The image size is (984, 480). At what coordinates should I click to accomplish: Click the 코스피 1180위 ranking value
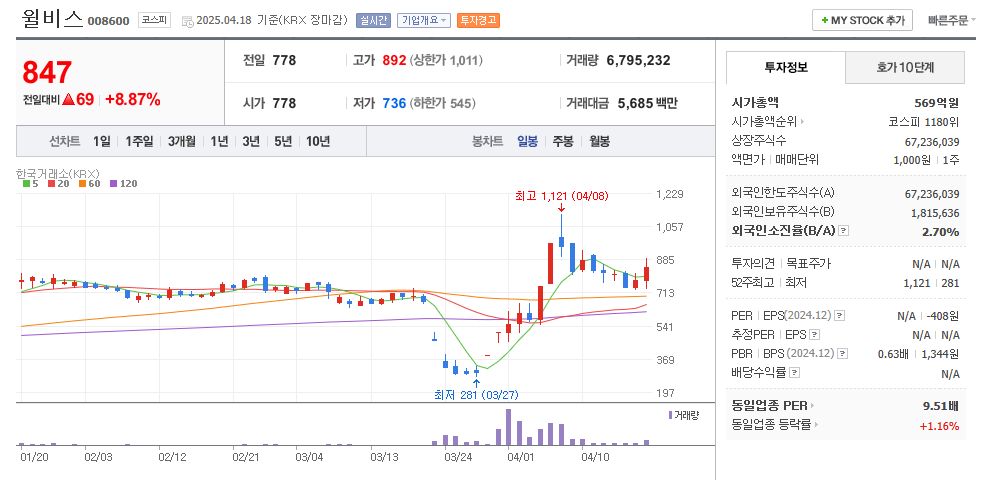(924, 122)
